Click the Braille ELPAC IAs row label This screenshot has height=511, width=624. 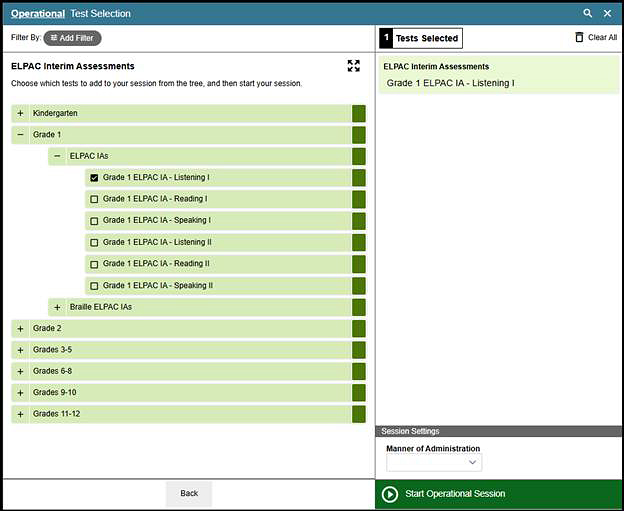pos(101,307)
